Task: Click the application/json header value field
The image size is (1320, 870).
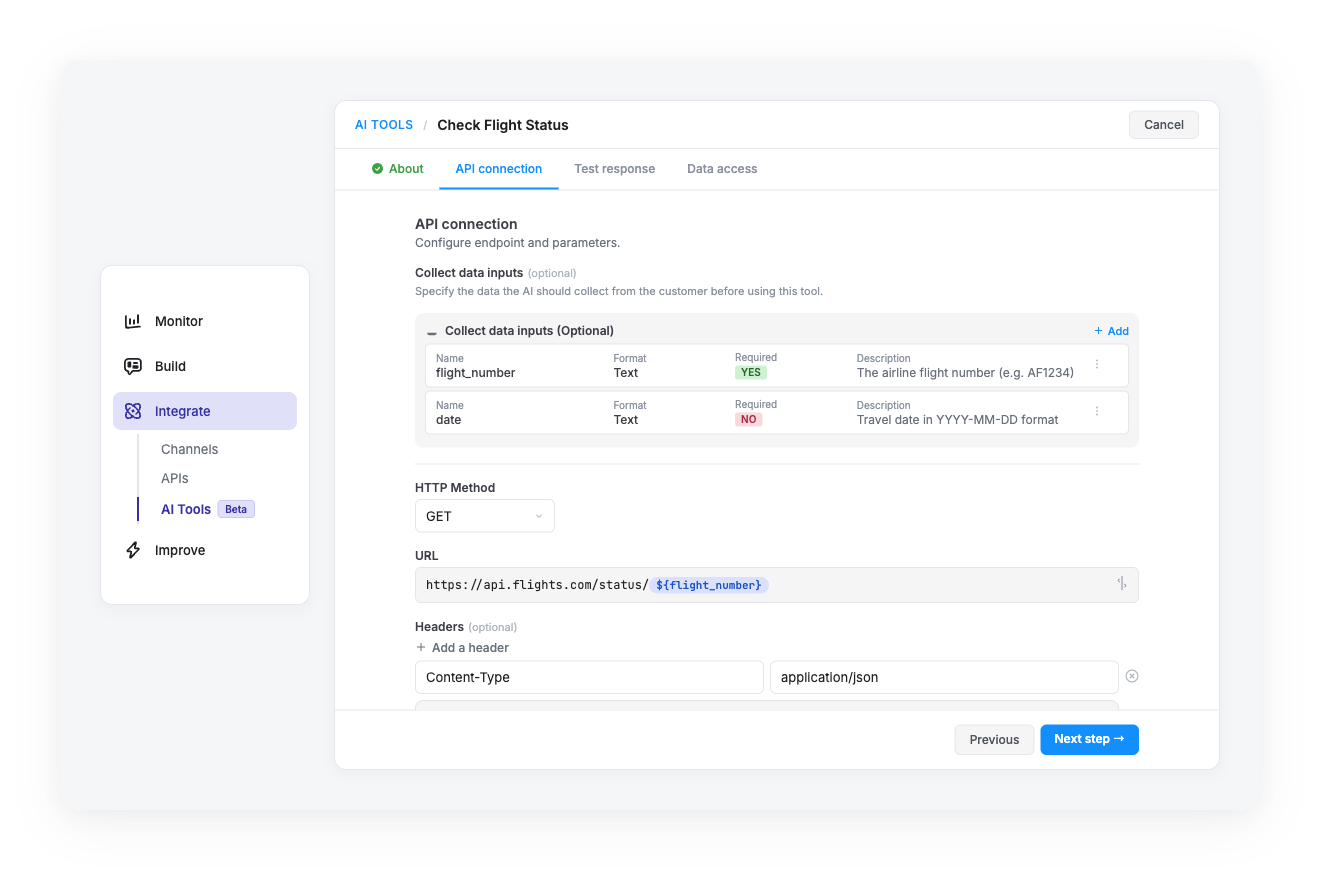Action: (943, 677)
